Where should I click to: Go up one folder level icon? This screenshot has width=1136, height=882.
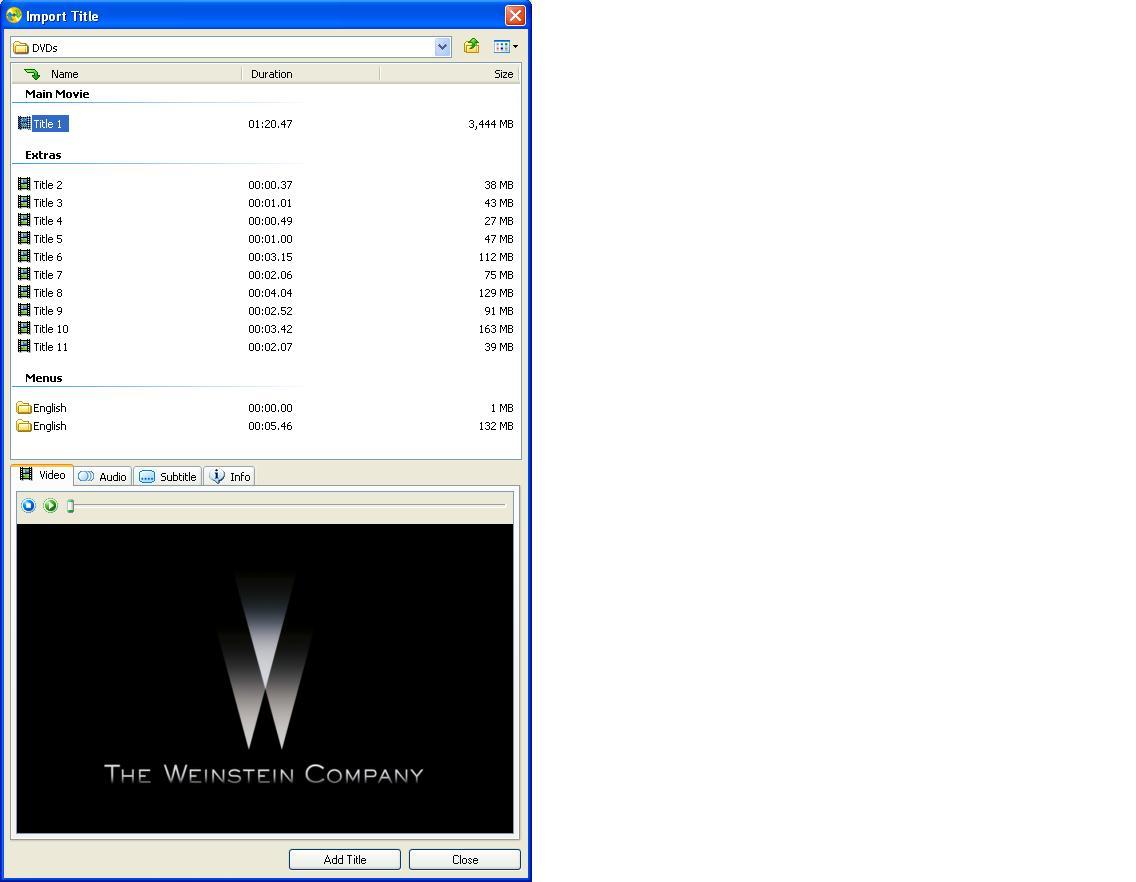pyautogui.click(x=472, y=46)
